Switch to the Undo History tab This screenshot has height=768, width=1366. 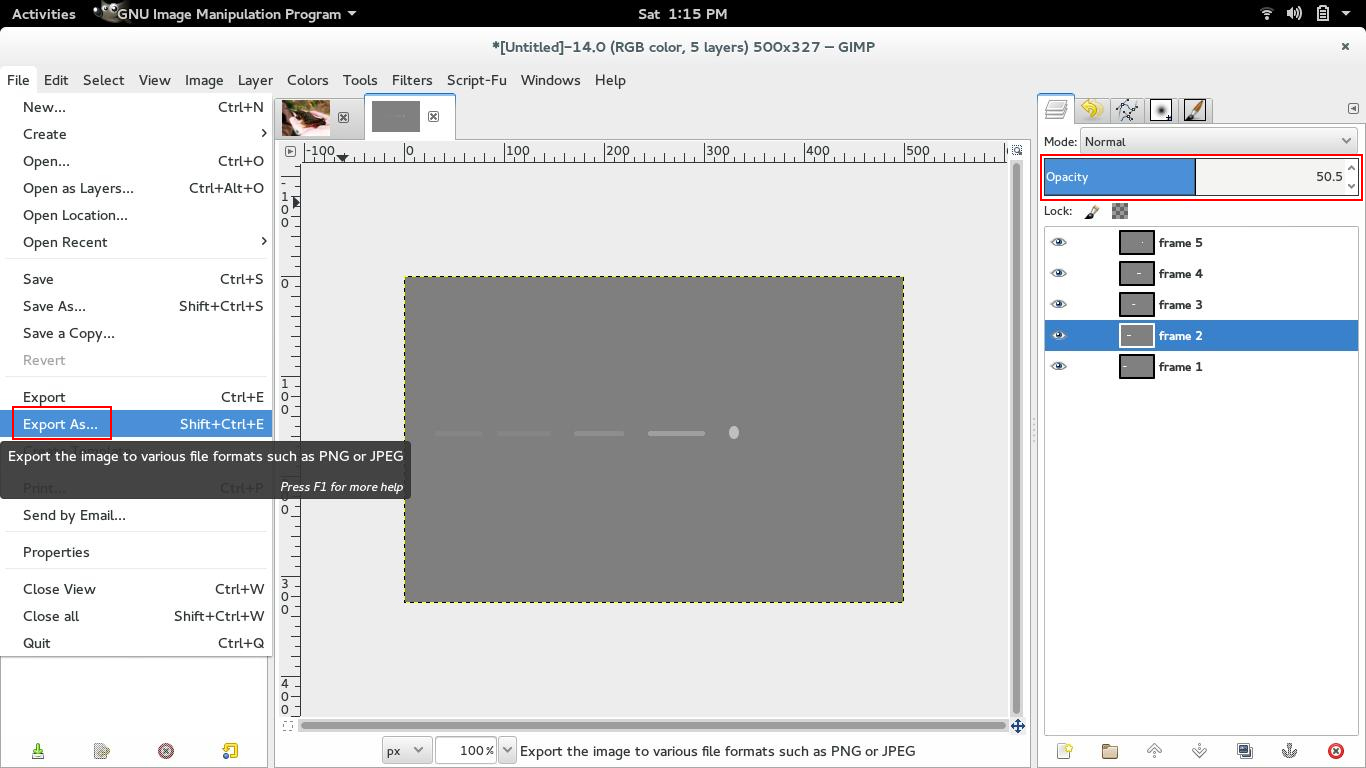click(1091, 110)
